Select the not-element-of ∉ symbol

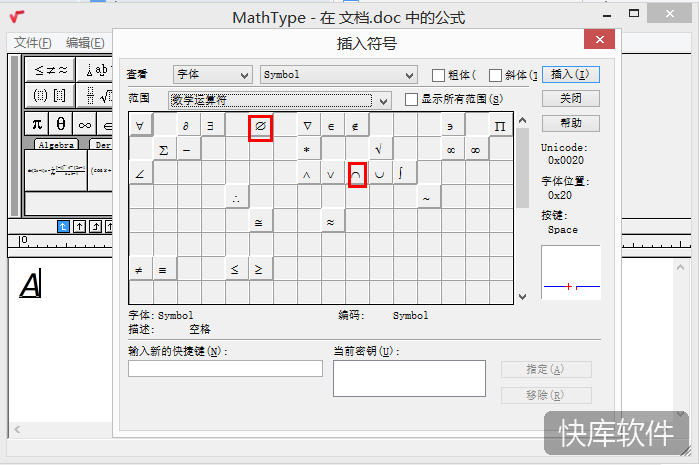click(x=357, y=124)
